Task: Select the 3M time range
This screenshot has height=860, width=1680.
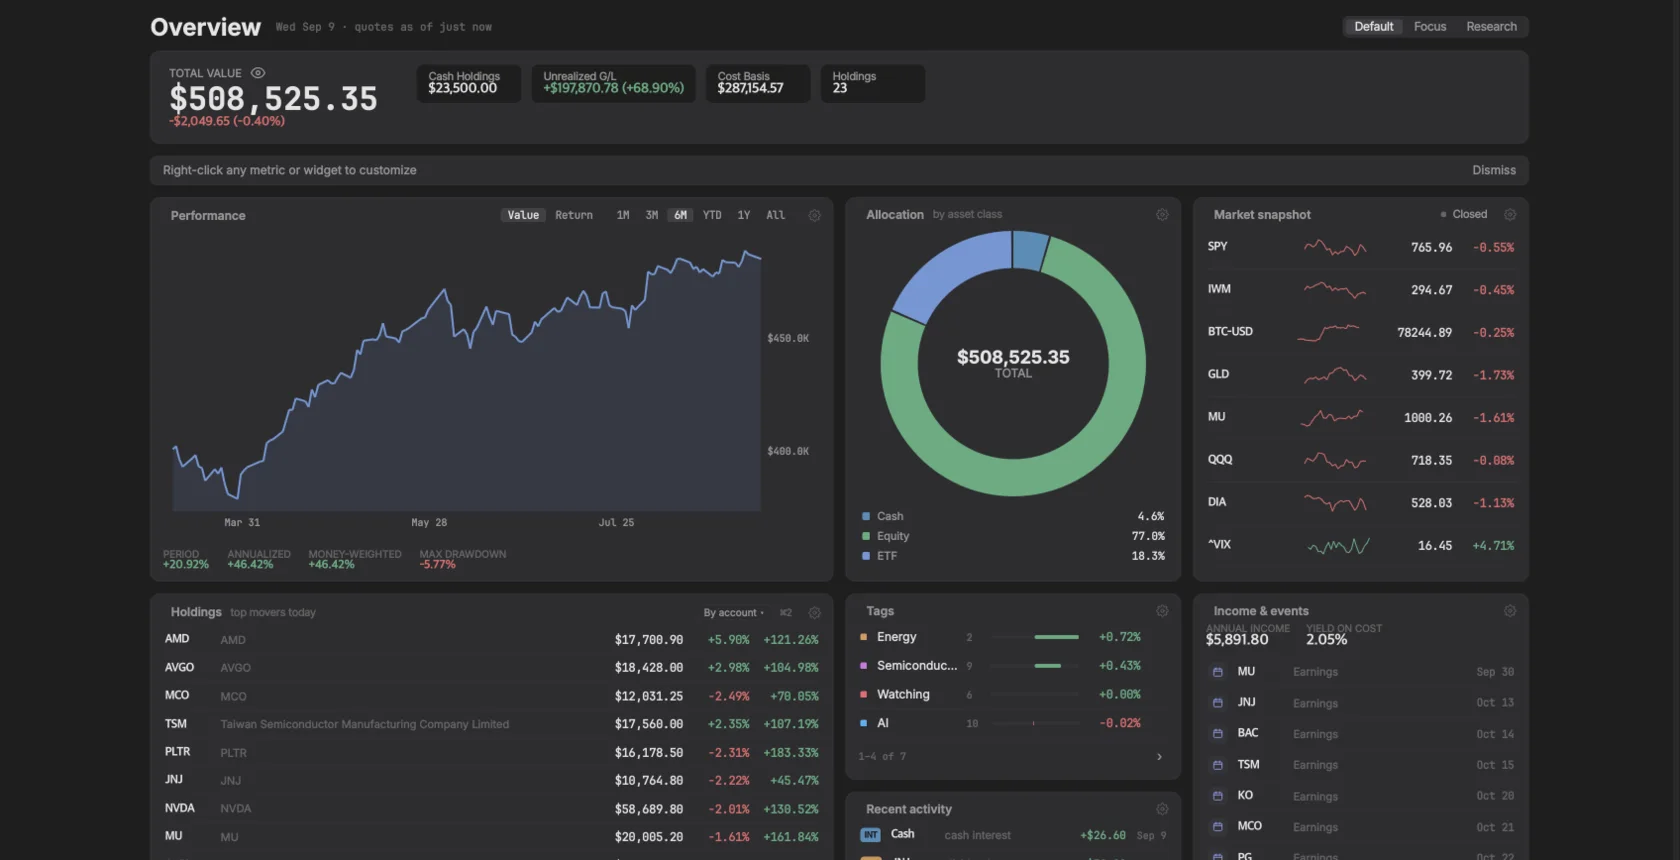Action: [652, 215]
